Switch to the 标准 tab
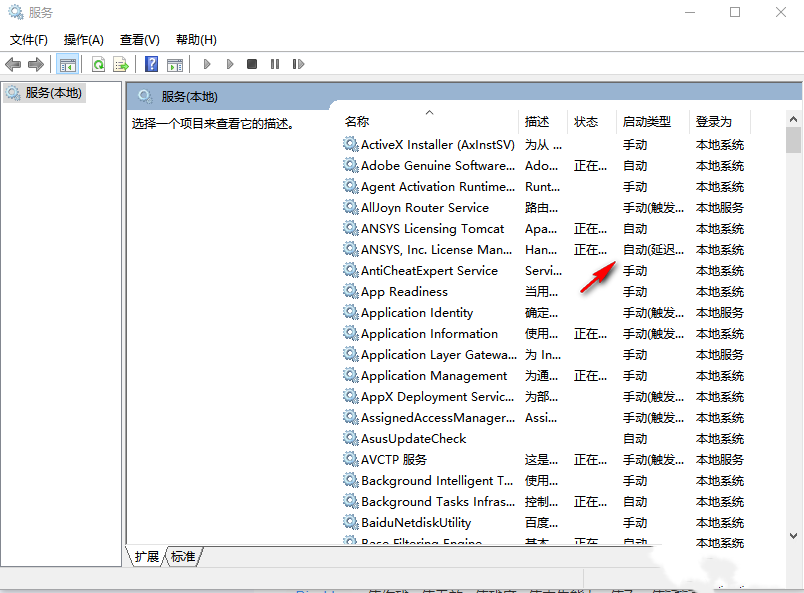804x593 pixels. 183,557
